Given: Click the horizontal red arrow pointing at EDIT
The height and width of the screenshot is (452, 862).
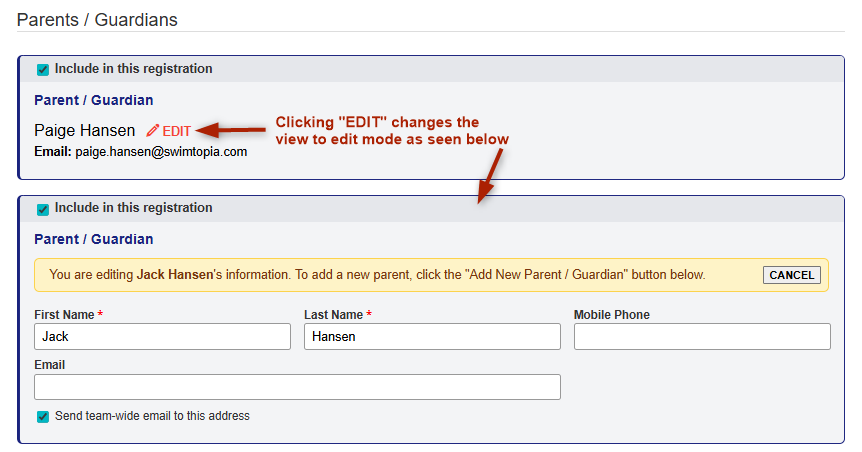Looking at the screenshot, I should [233, 130].
